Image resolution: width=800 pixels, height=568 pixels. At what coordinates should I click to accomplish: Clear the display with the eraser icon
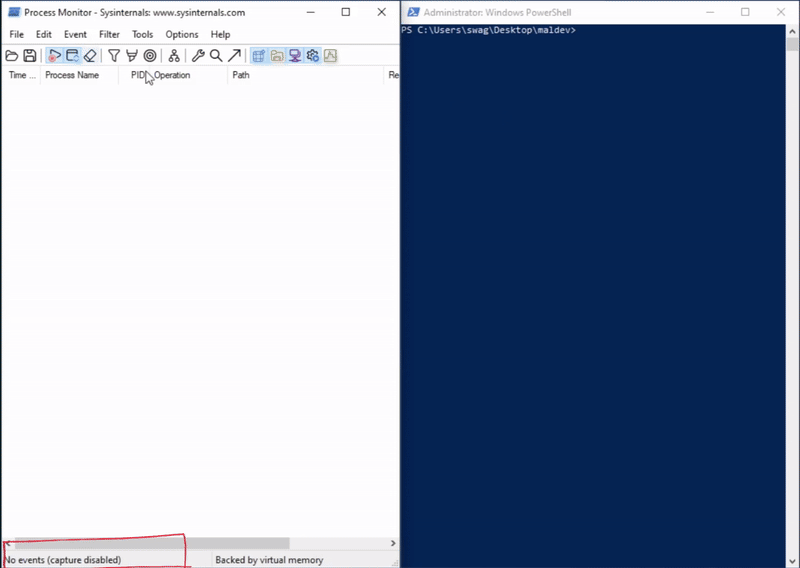point(90,56)
